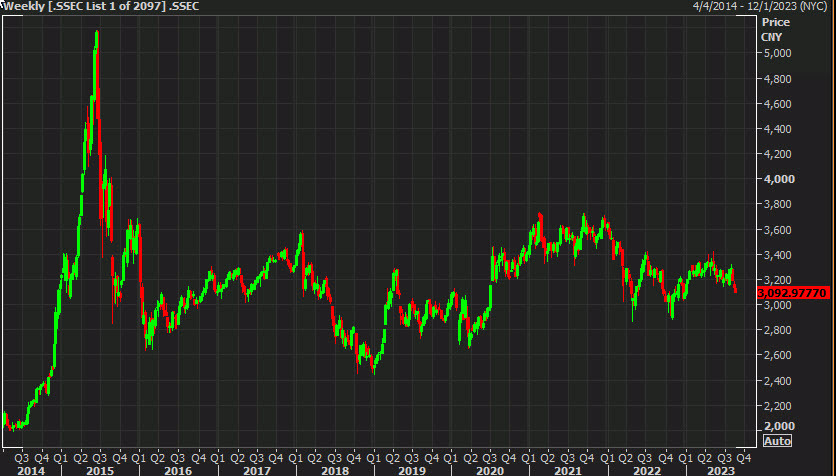Click the 2,800 price axis value
The width and height of the screenshot is (836, 476).
(x=777, y=330)
